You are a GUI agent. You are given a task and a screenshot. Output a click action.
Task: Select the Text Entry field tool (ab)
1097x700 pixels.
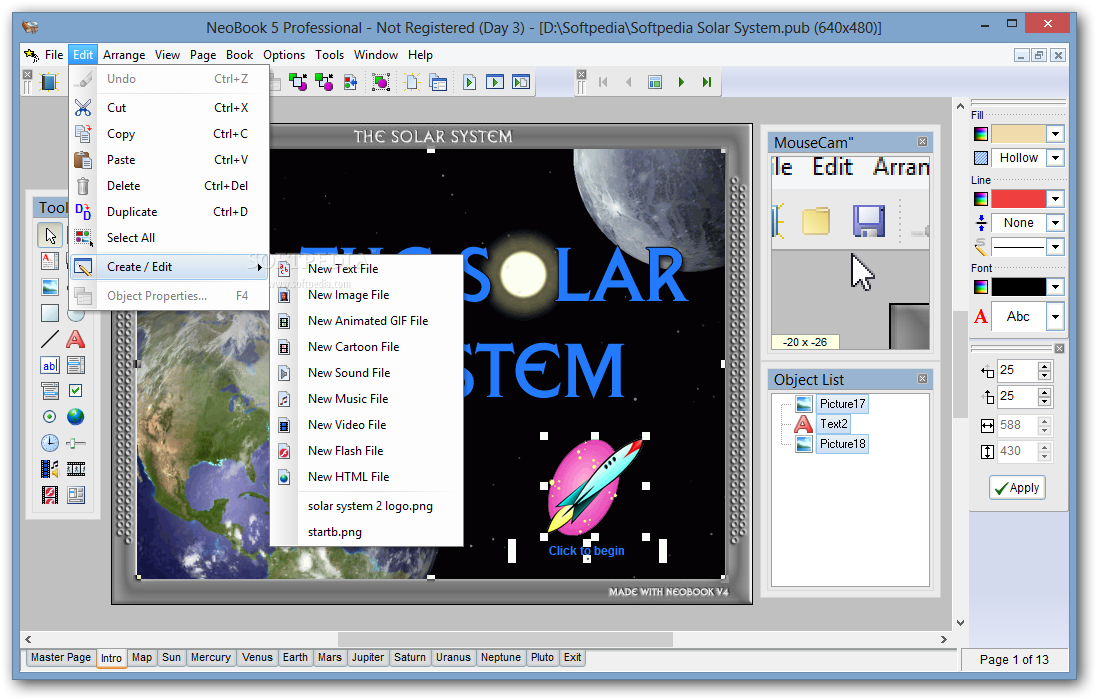50,365
